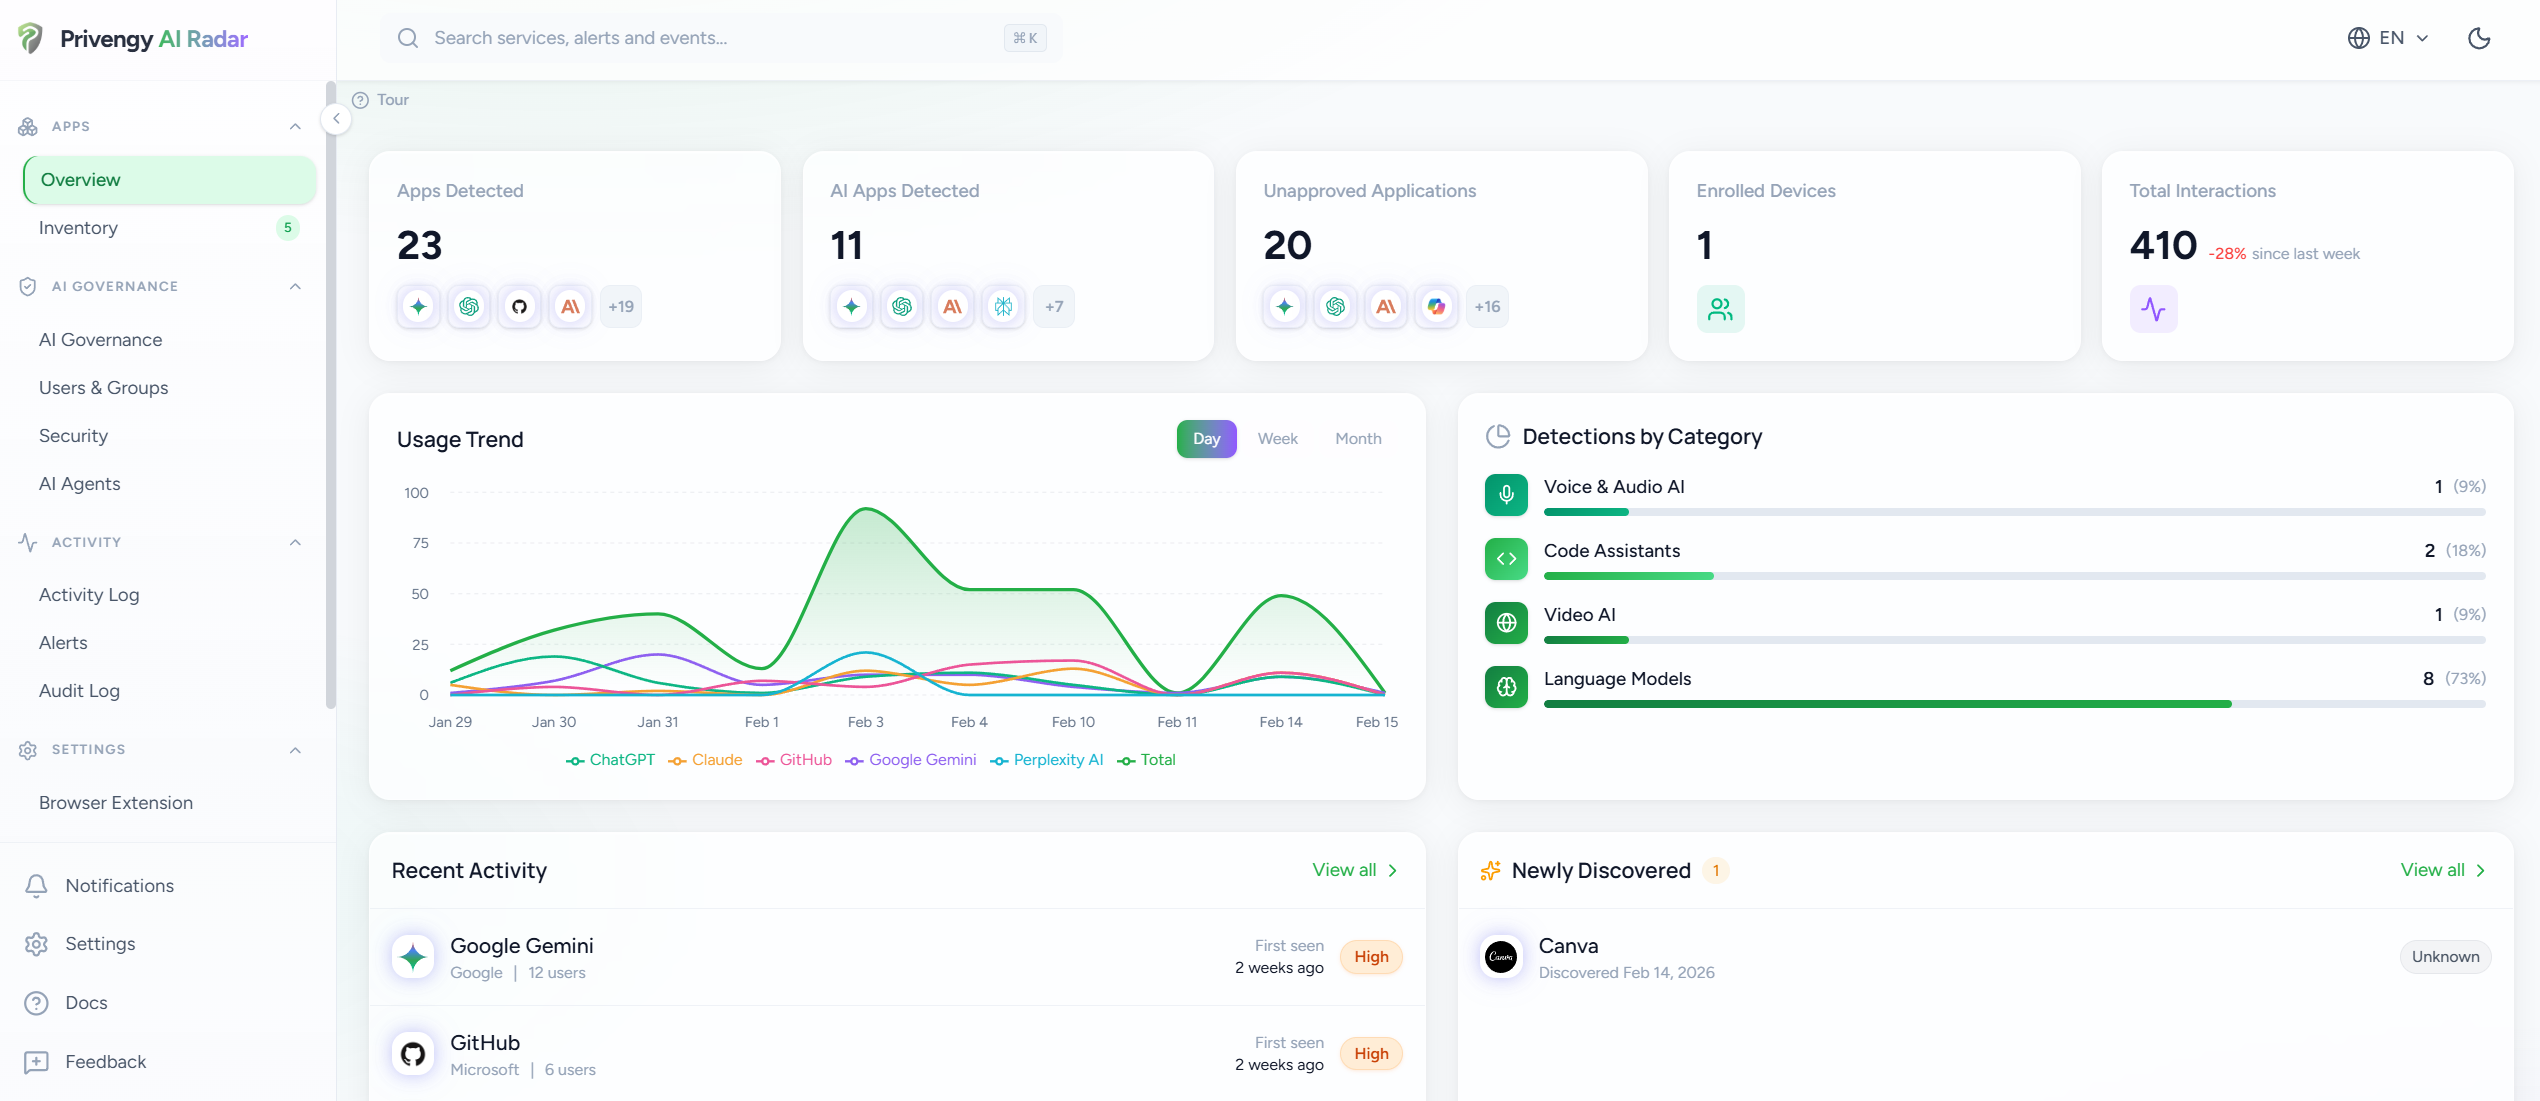Open the EN language dropdown

tap(2388, 38)
